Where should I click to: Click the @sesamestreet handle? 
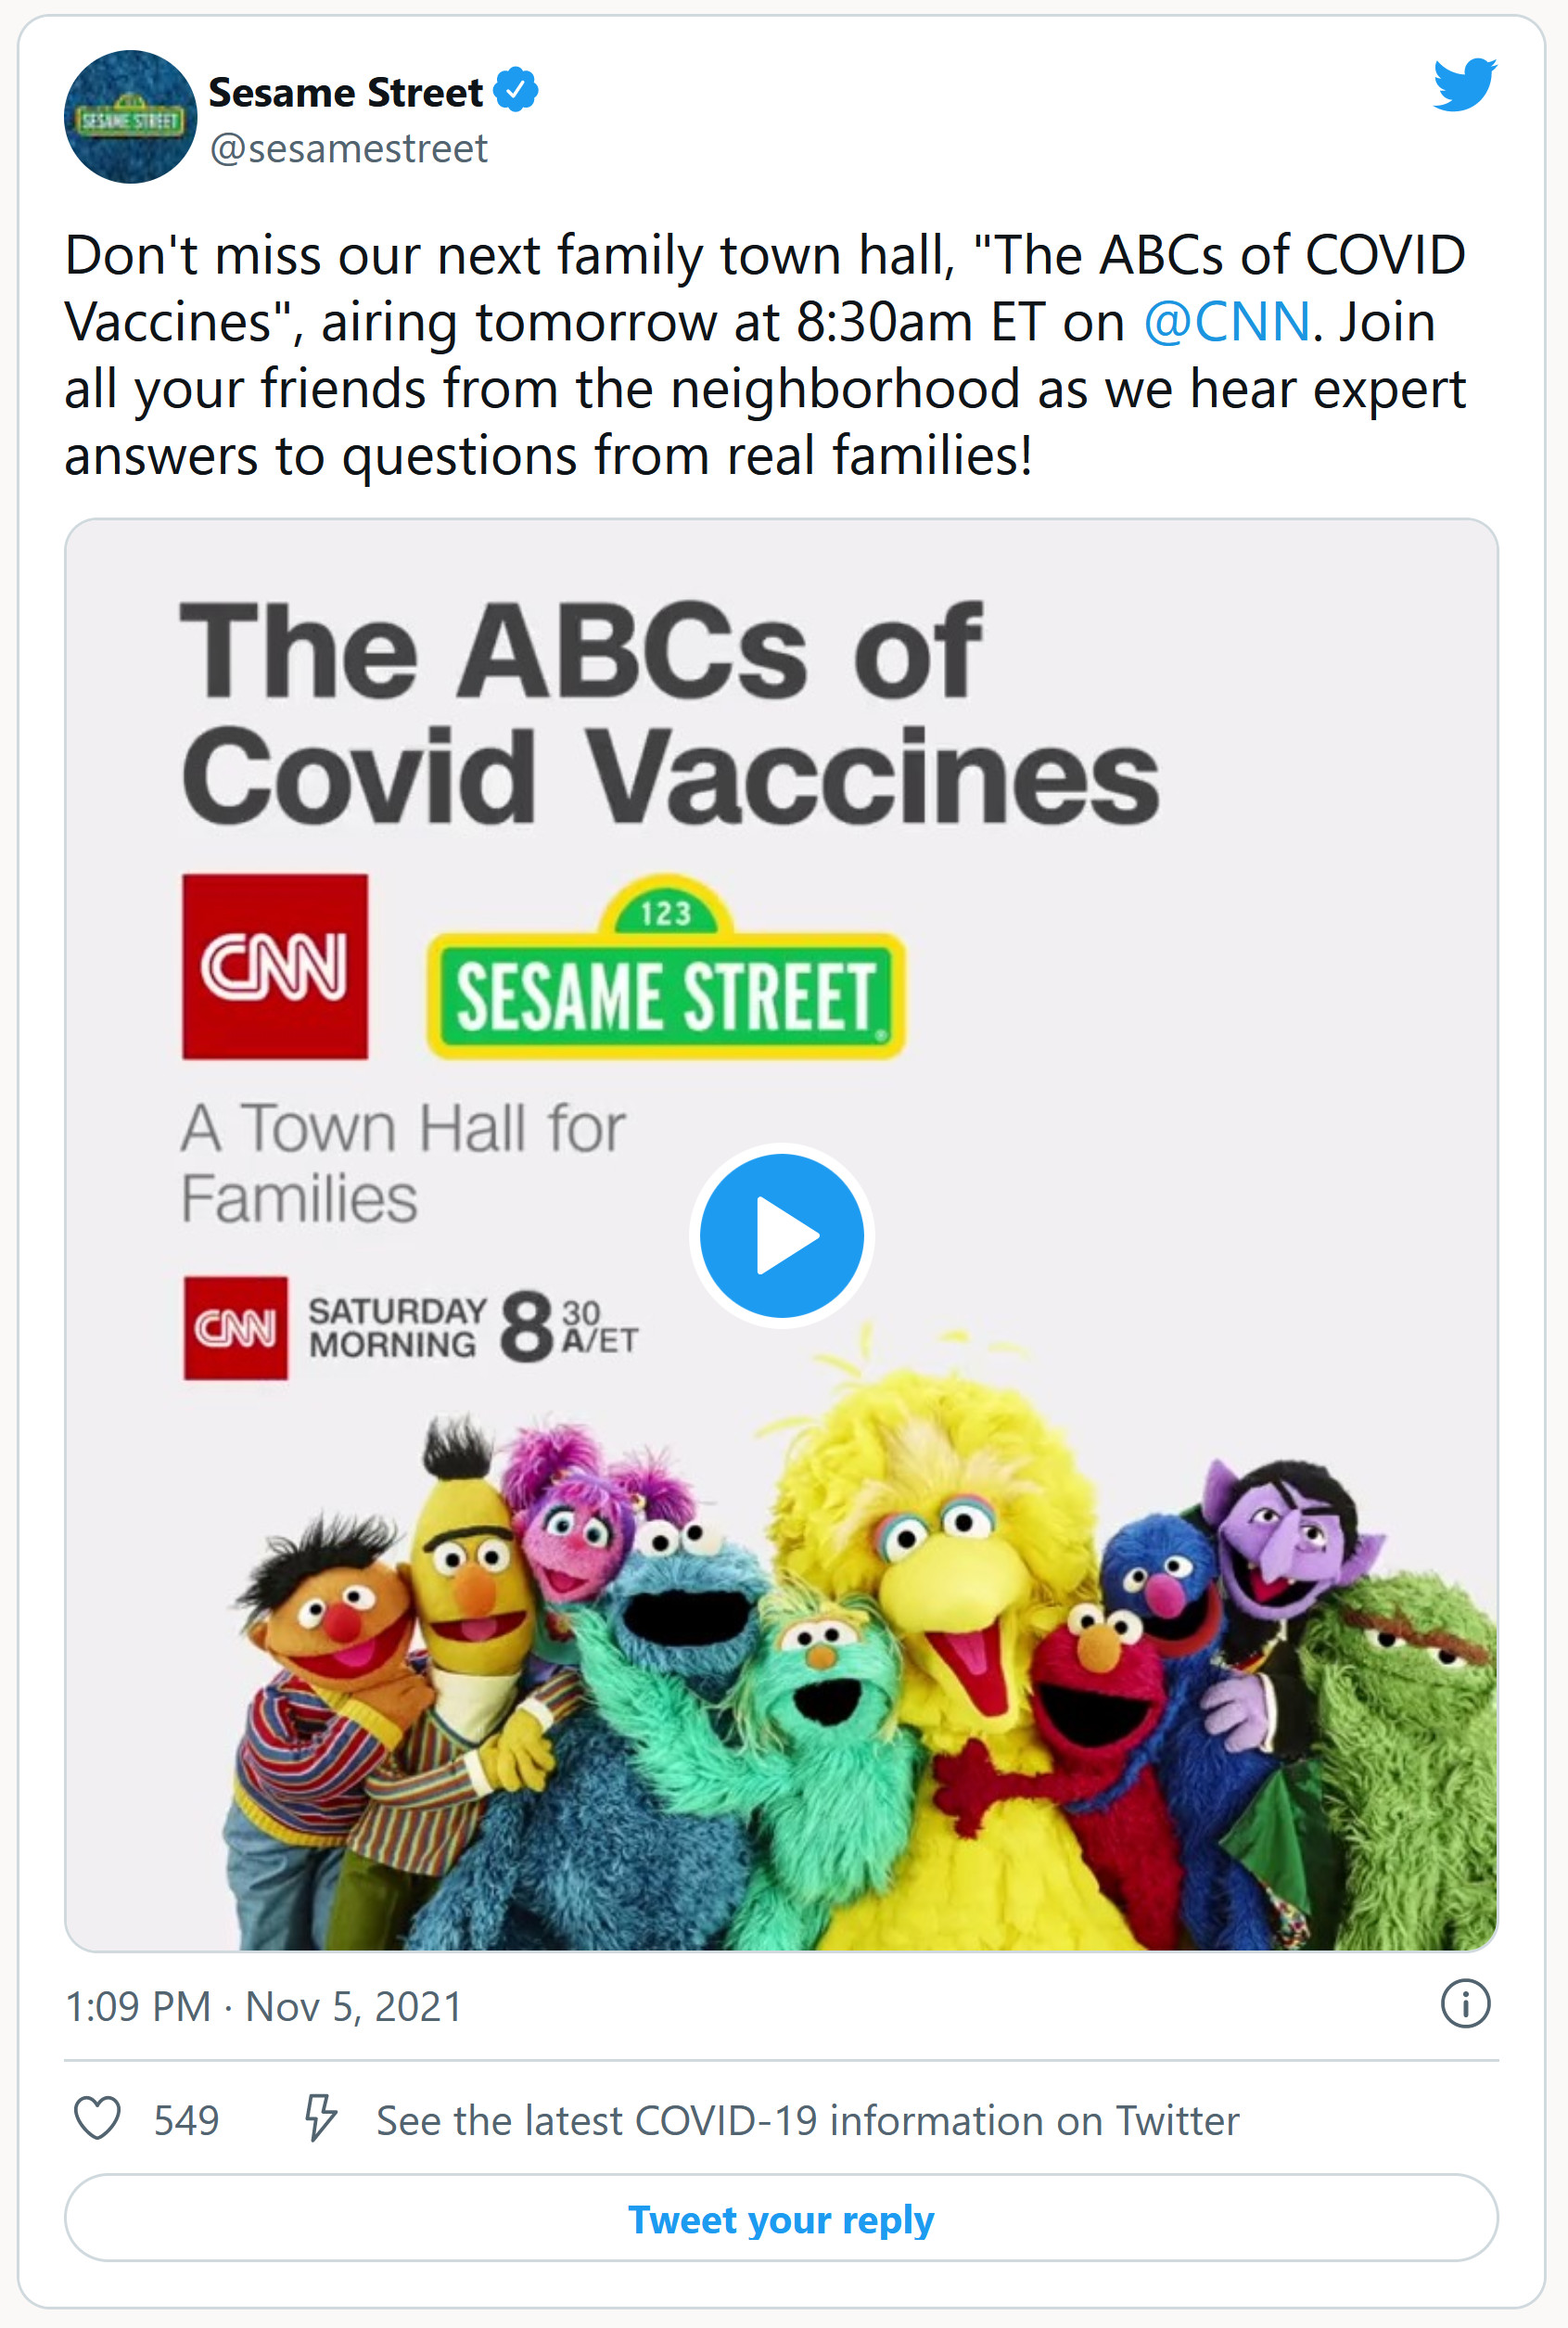coord(348,149)
